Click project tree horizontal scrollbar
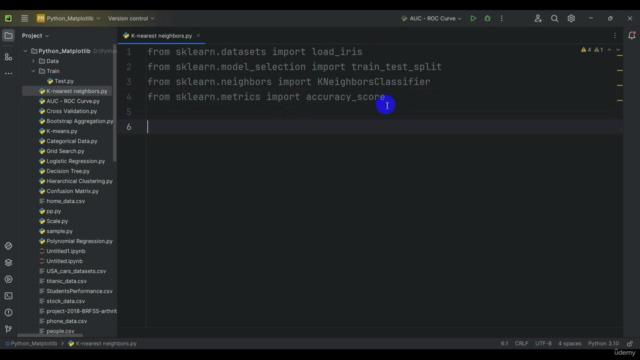This screenshot has height=360, width=640. 50,336
